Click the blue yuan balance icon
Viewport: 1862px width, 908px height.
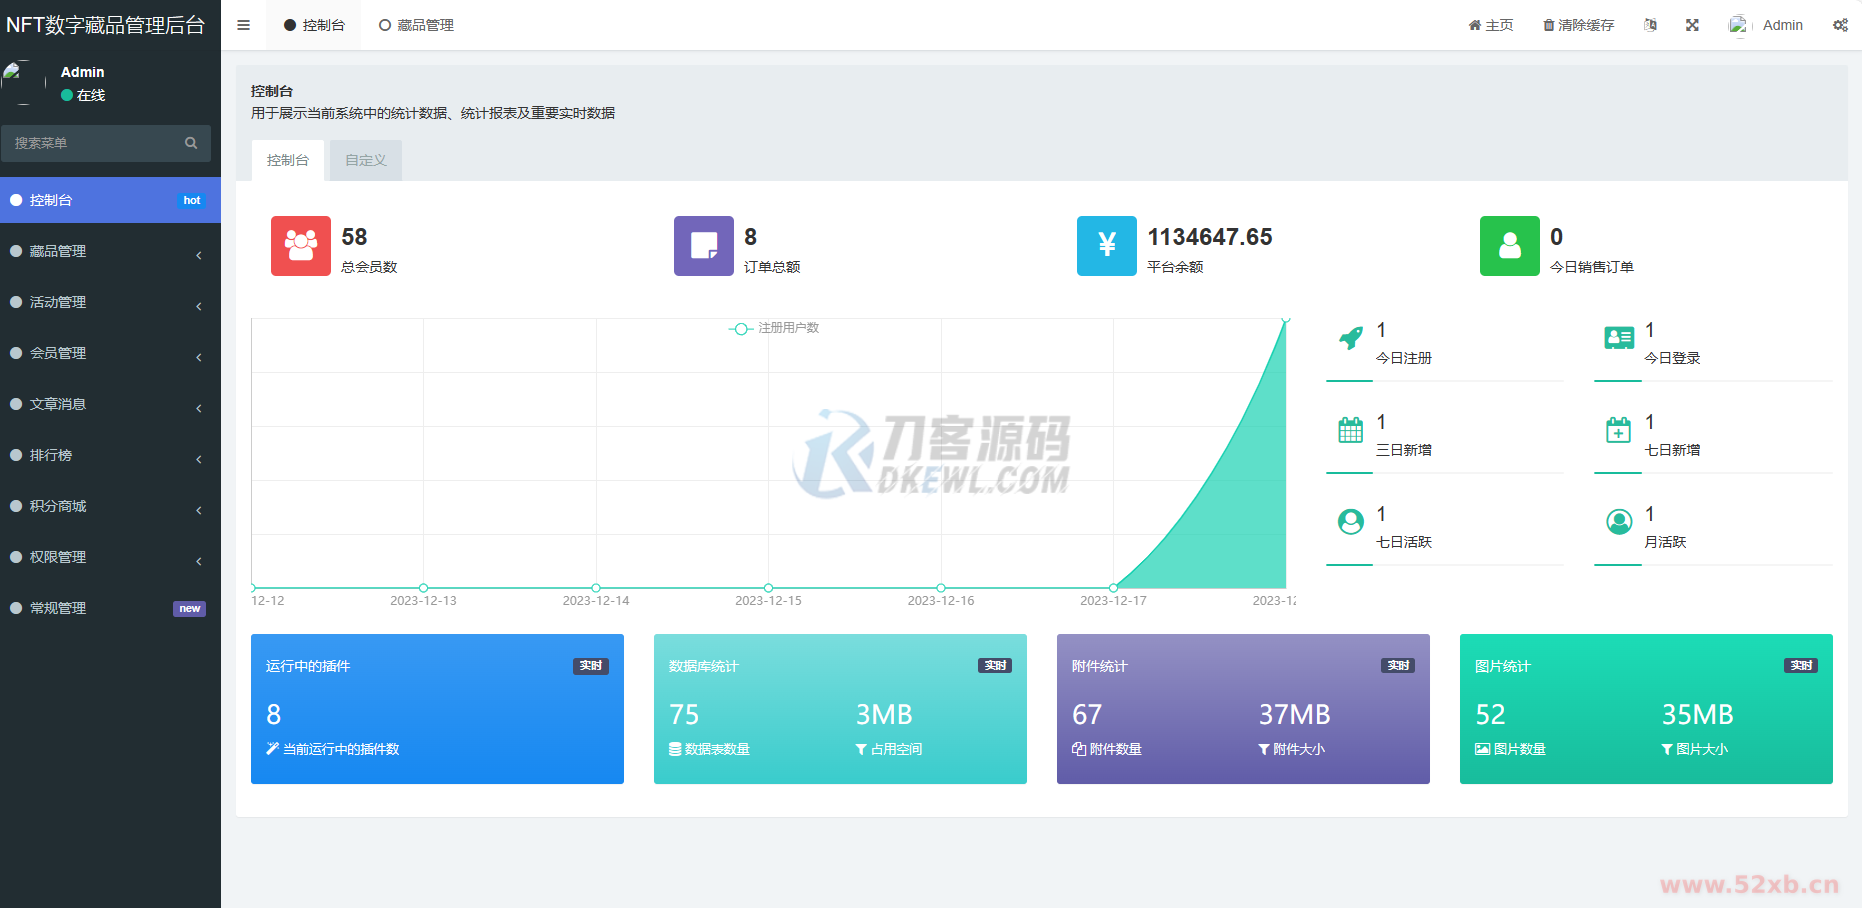pyautogui.click(x=1106, y=246)
